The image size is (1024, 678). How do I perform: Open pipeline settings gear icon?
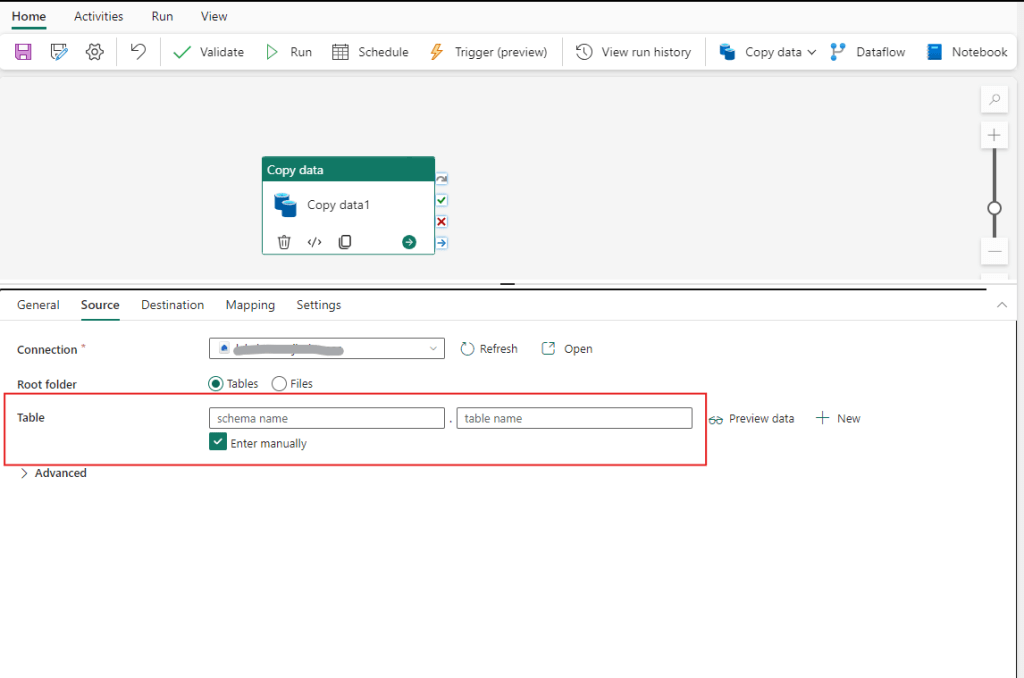[95, 52]
